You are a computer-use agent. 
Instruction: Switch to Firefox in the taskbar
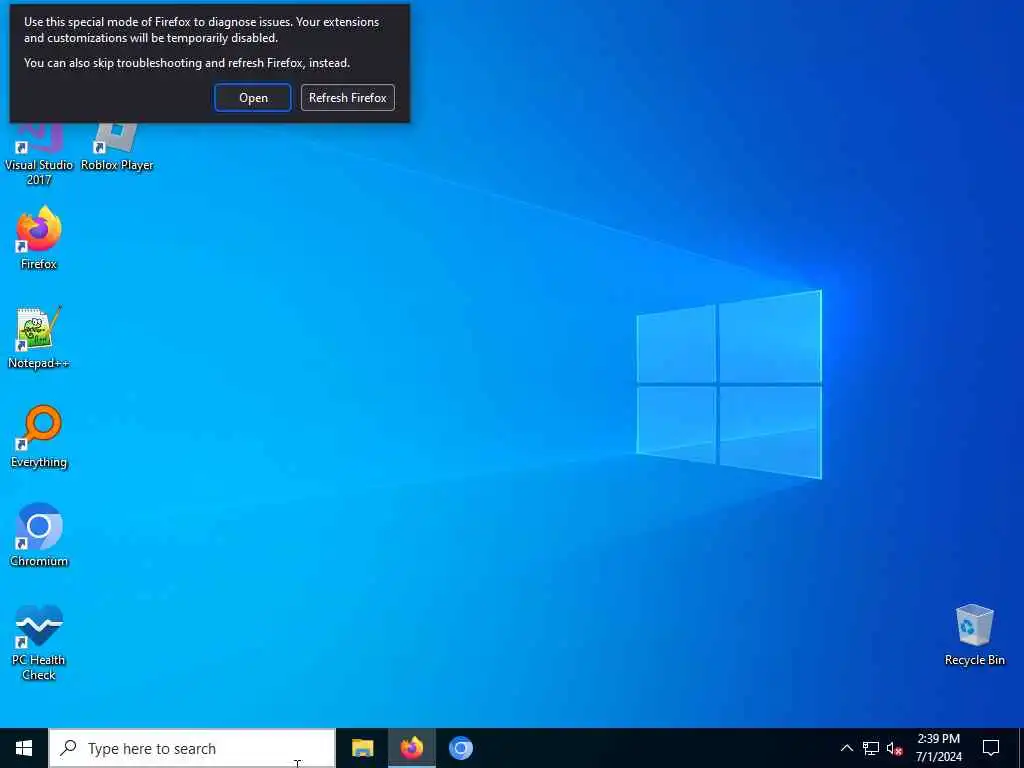point(411,748)
